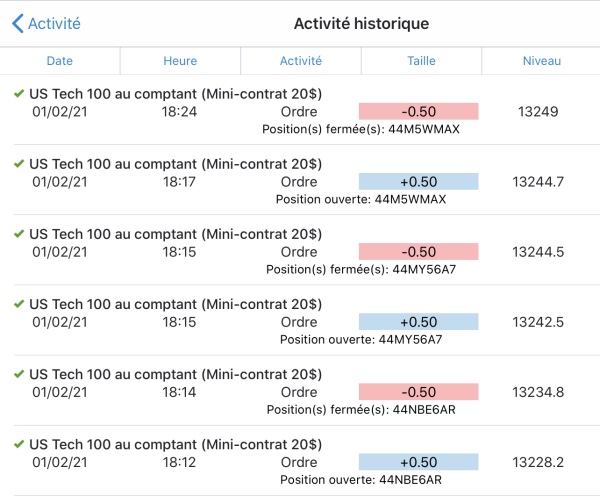The image size is (600, 496).
Task: Tap the back chevron beside Activité
Action: (x=16, y=23)
